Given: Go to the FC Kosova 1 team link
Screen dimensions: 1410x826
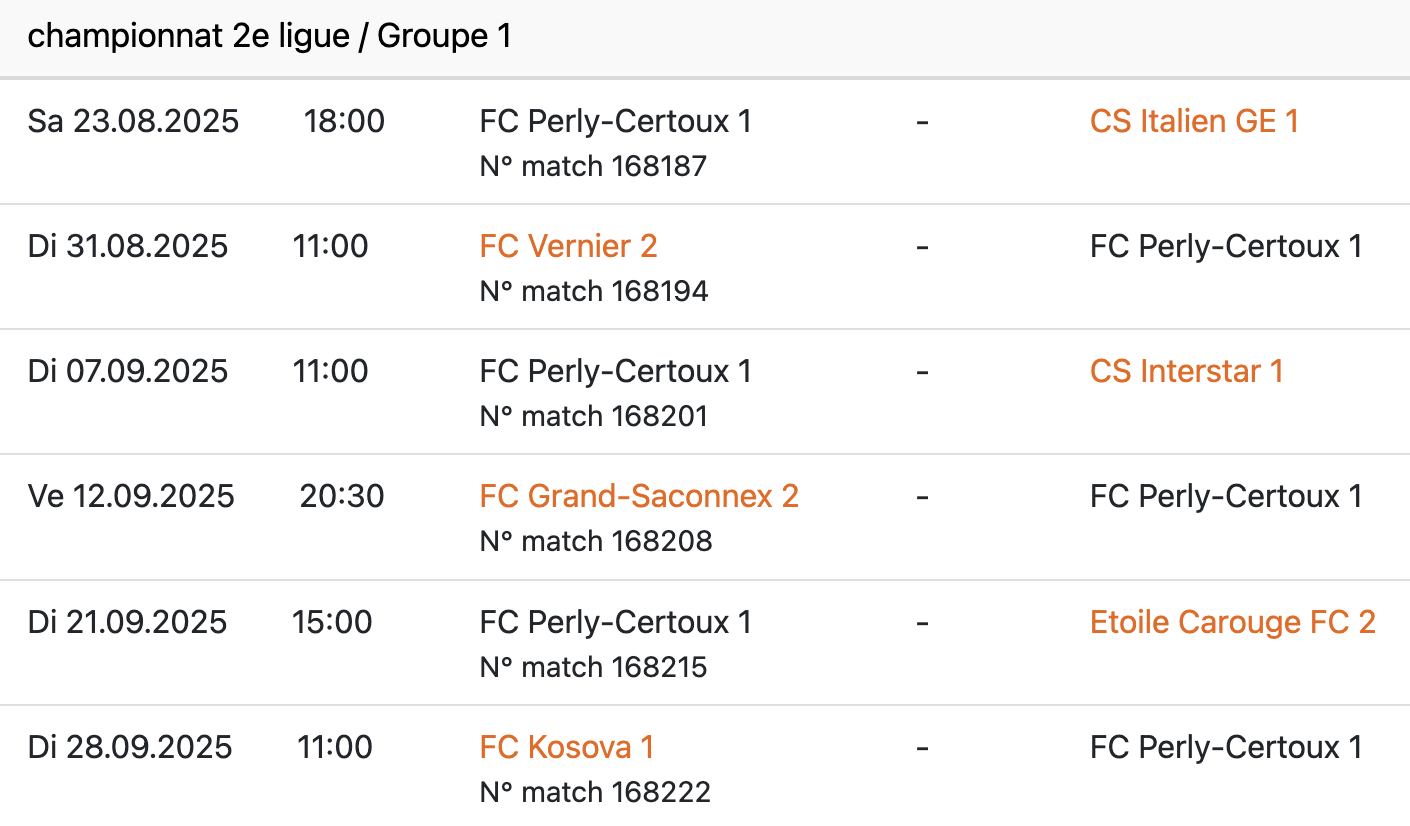Looking at the screenshot, I should click(x=566, y=747).
